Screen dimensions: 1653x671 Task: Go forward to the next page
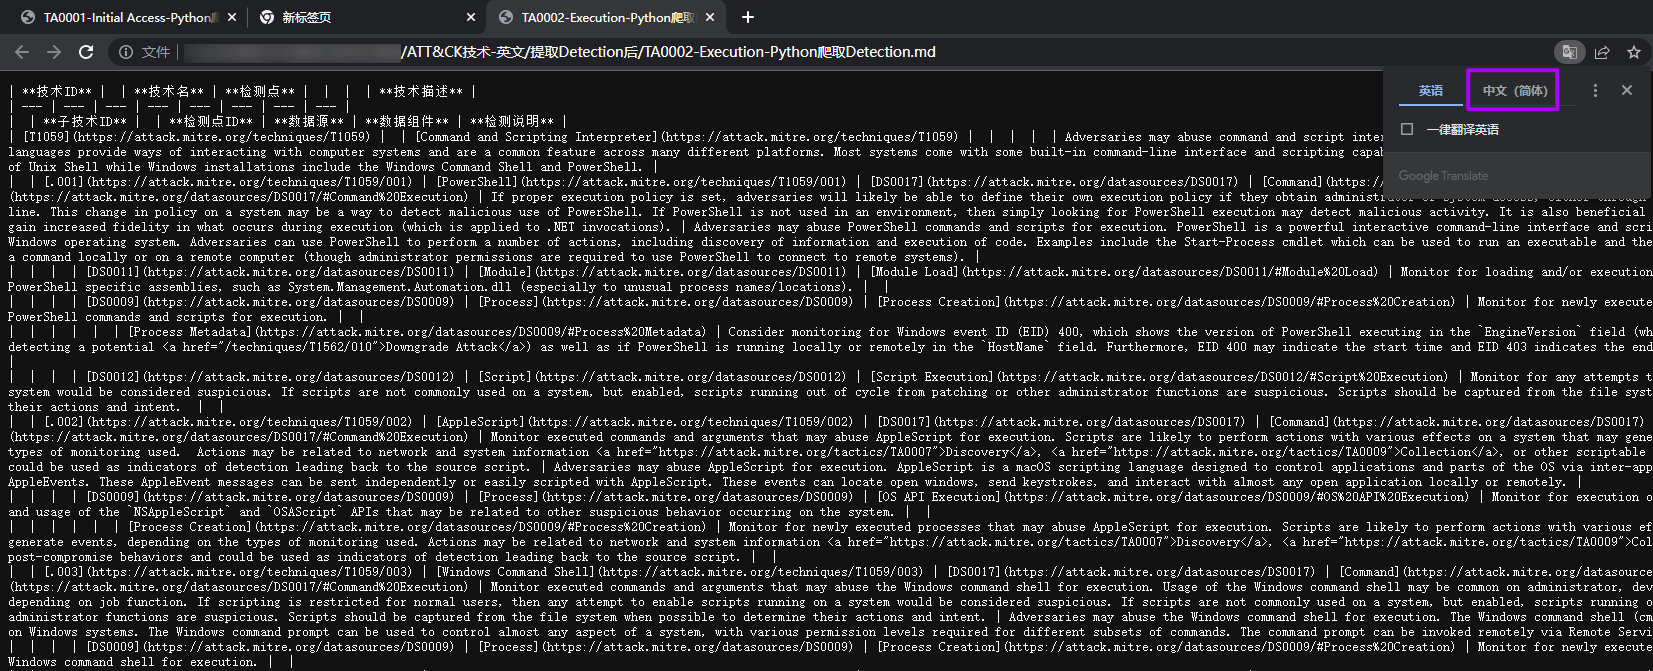point(54,52)
